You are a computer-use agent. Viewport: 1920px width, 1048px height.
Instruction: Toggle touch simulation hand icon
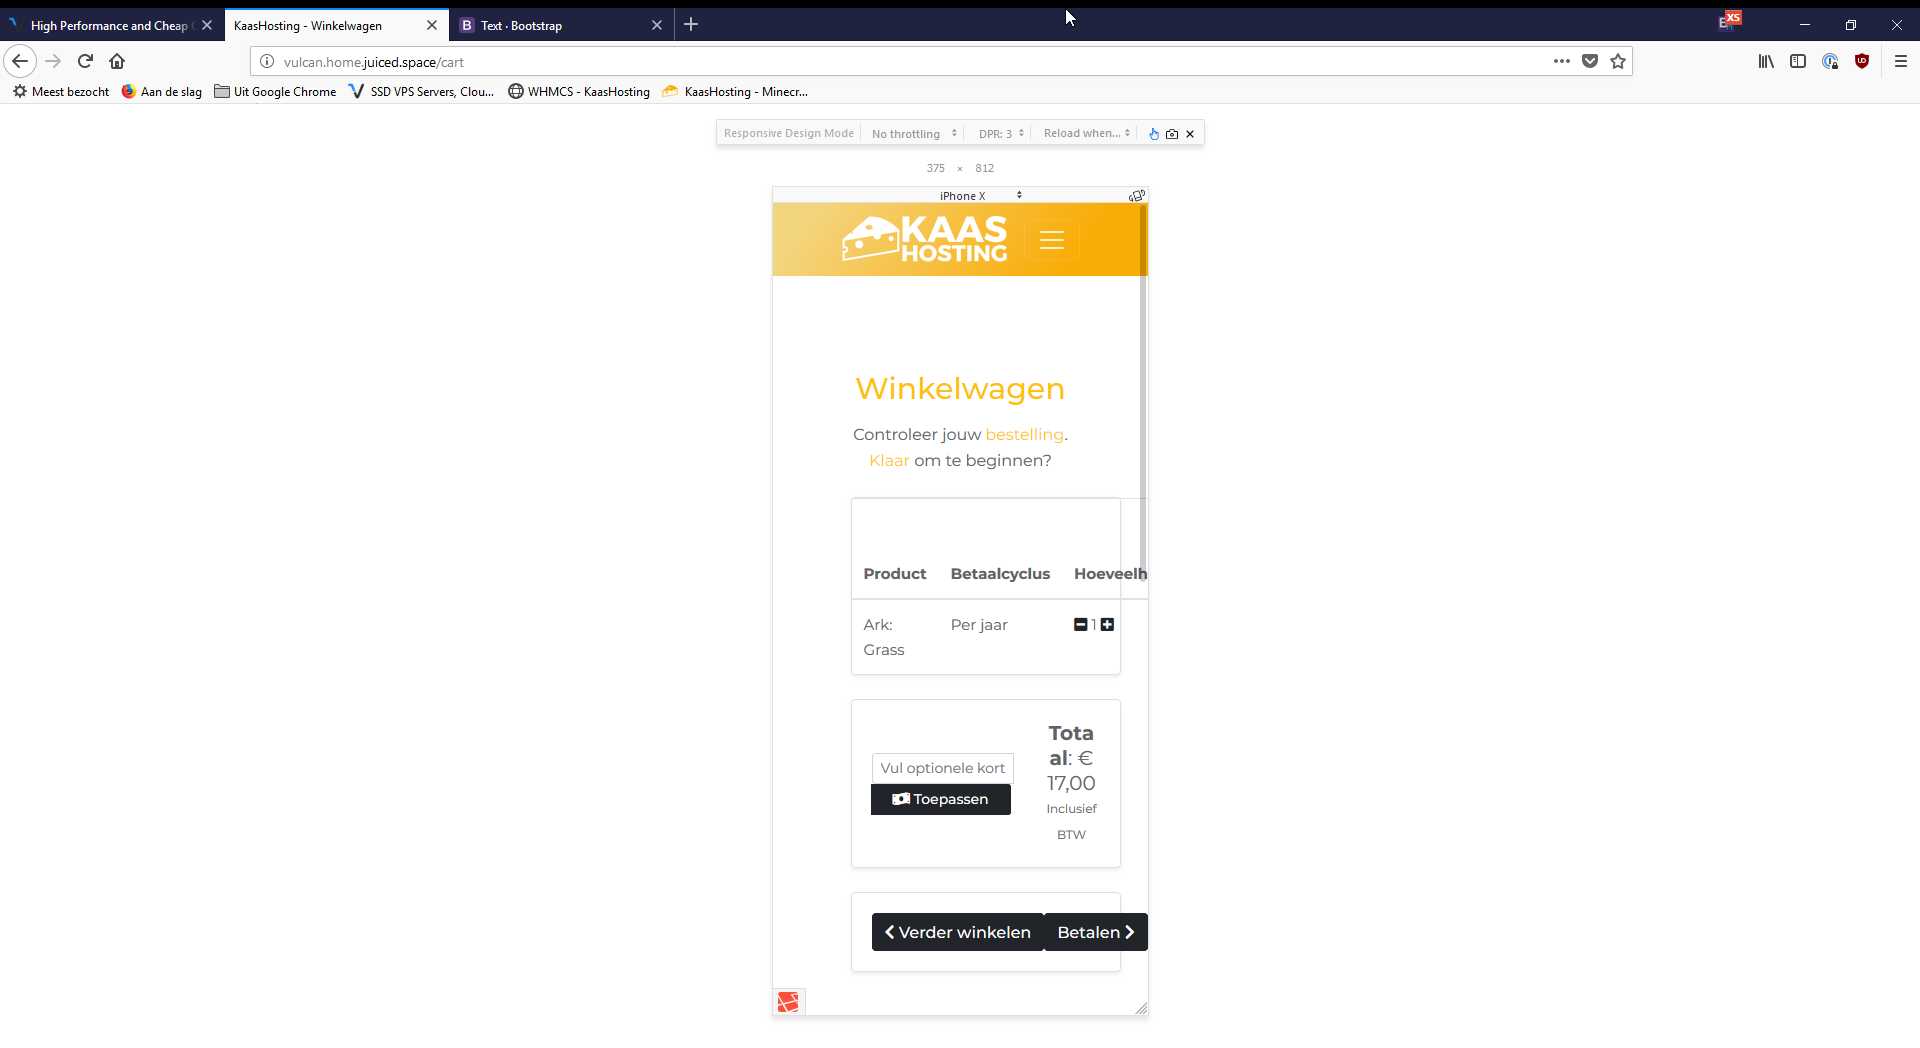coord(1154,134)
